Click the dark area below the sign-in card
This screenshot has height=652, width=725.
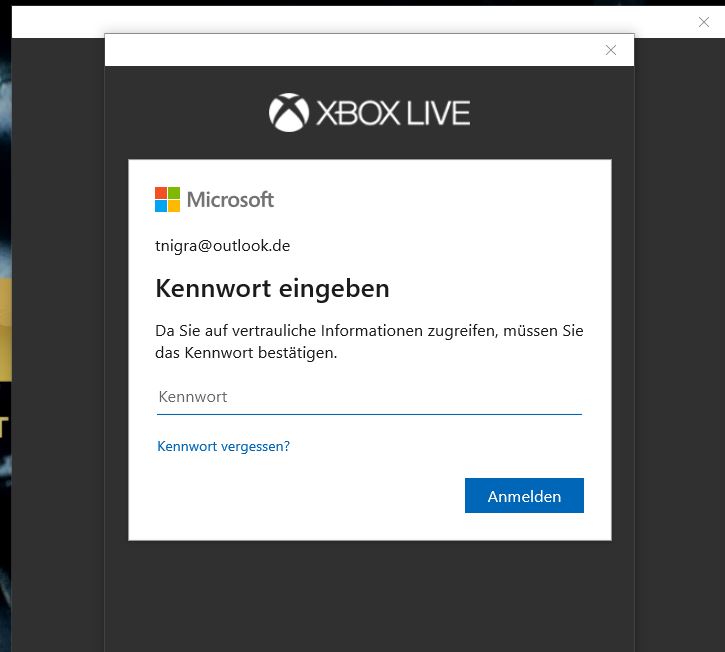(x=369, y=596)
